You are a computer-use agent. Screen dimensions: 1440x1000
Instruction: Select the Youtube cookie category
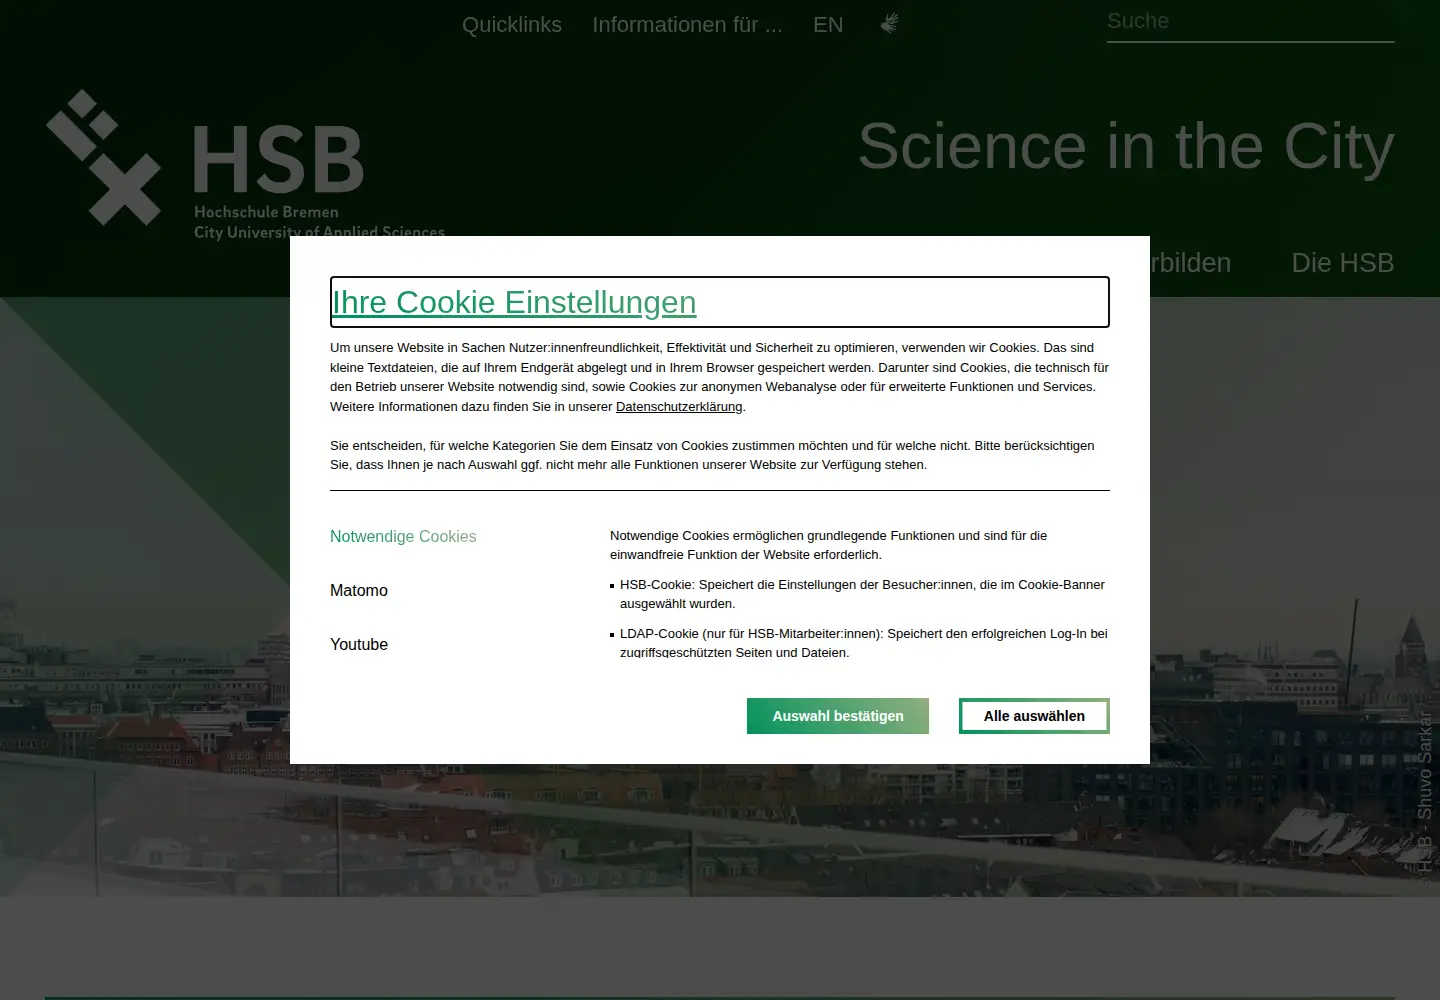click(x=359, y=645)
